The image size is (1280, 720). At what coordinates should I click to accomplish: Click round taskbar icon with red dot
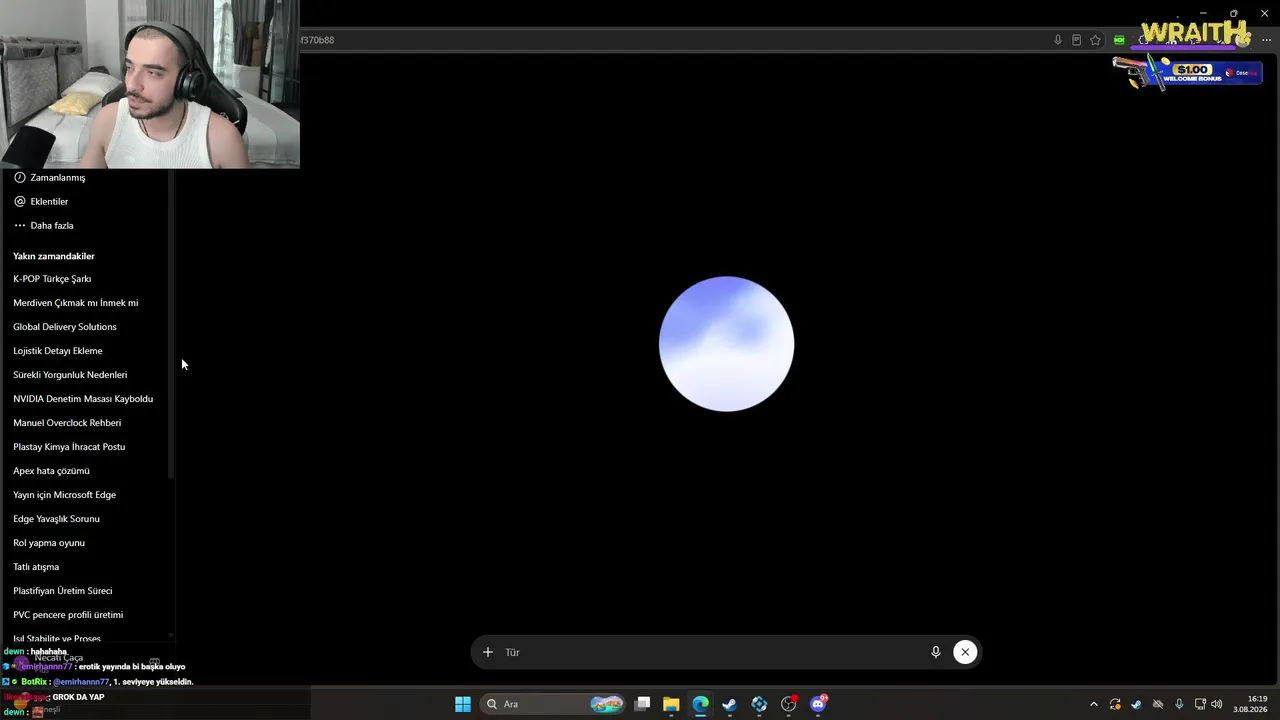click(789, 704)
